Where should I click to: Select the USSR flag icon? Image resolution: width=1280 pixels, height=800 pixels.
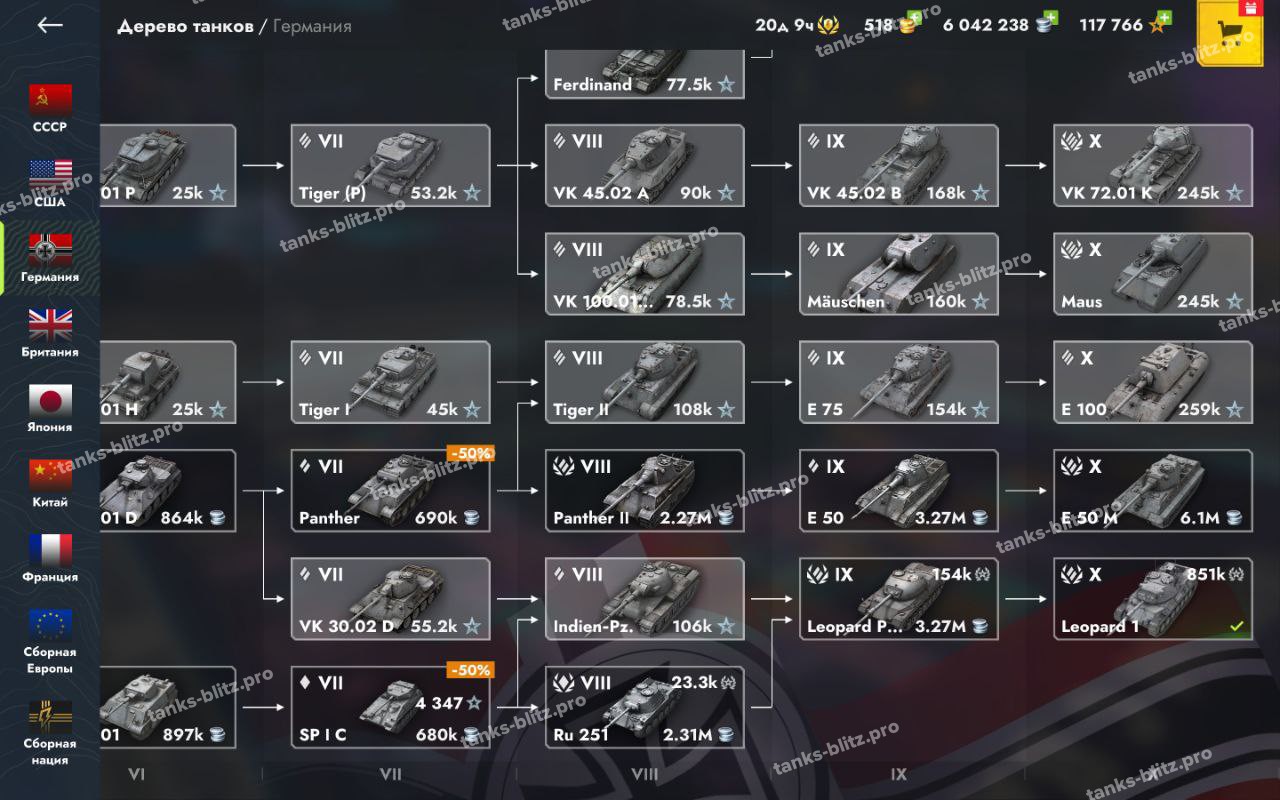50,101
